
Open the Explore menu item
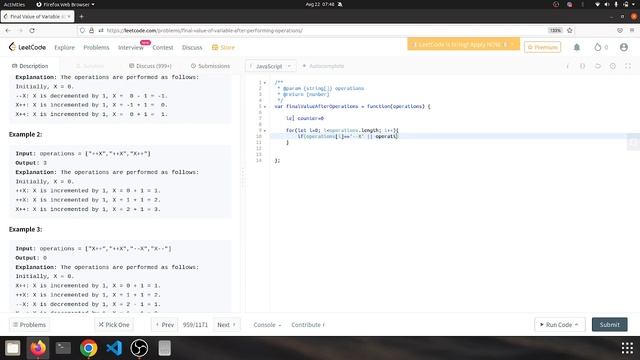tap(64, 47)
